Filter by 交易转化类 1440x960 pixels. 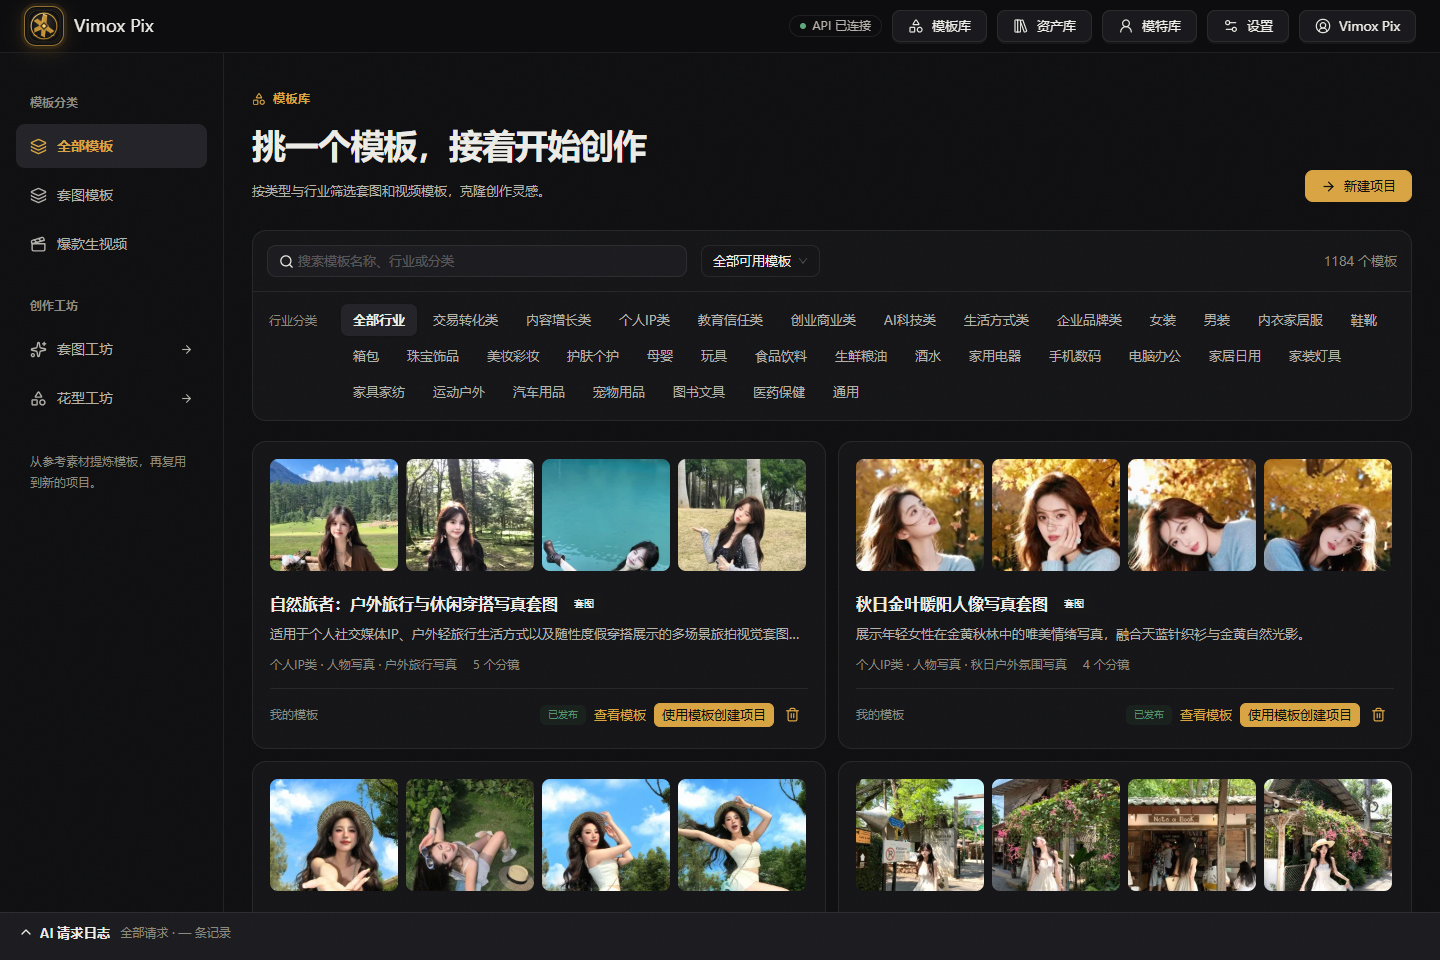pyautogui.click(x=465, y=320)
